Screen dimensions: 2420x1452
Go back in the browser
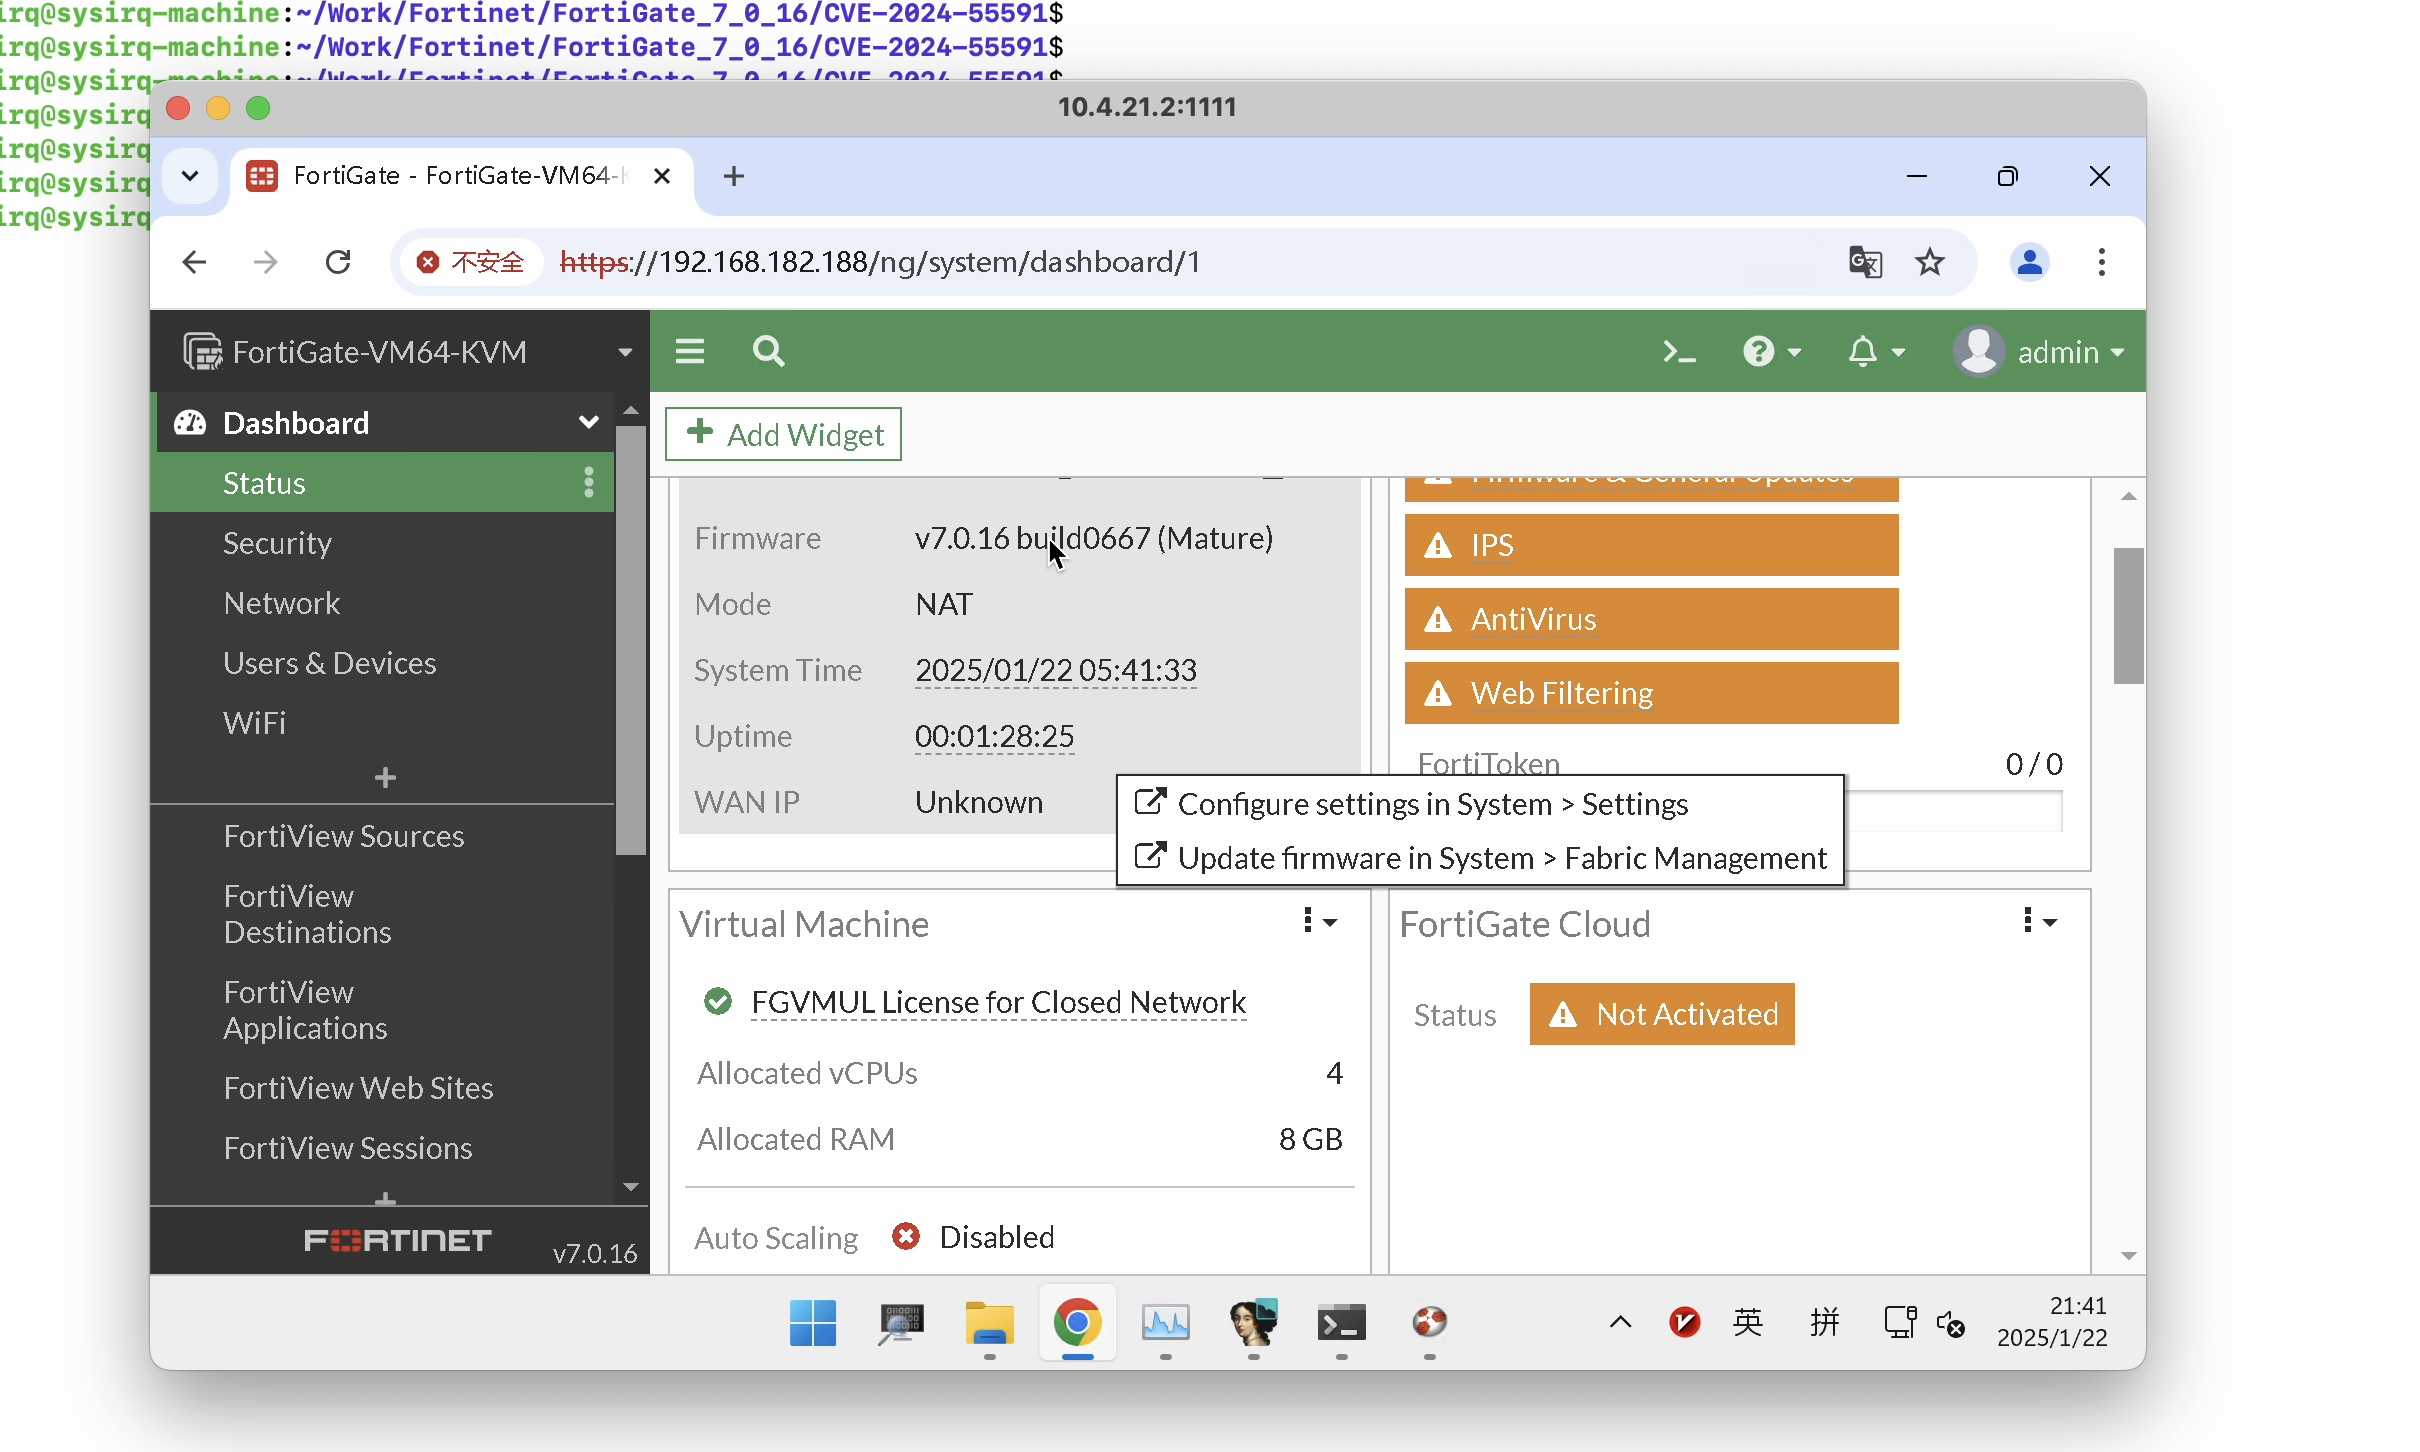(194, 262)
